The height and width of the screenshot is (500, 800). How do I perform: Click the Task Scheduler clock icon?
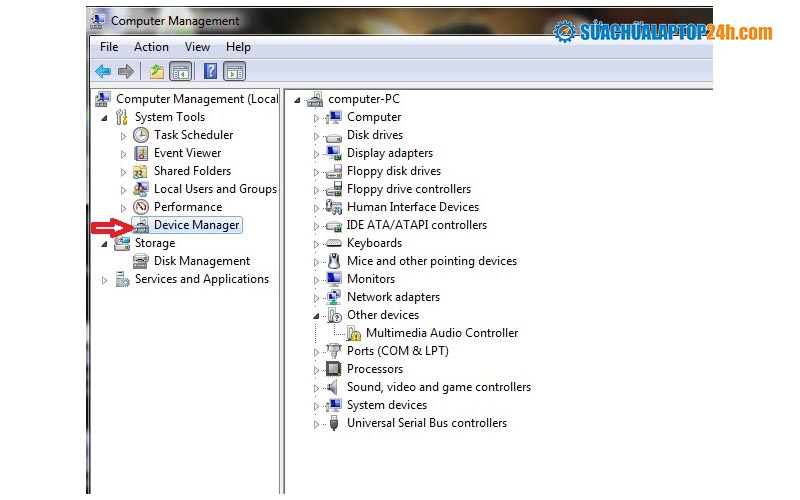coord(141,135)
